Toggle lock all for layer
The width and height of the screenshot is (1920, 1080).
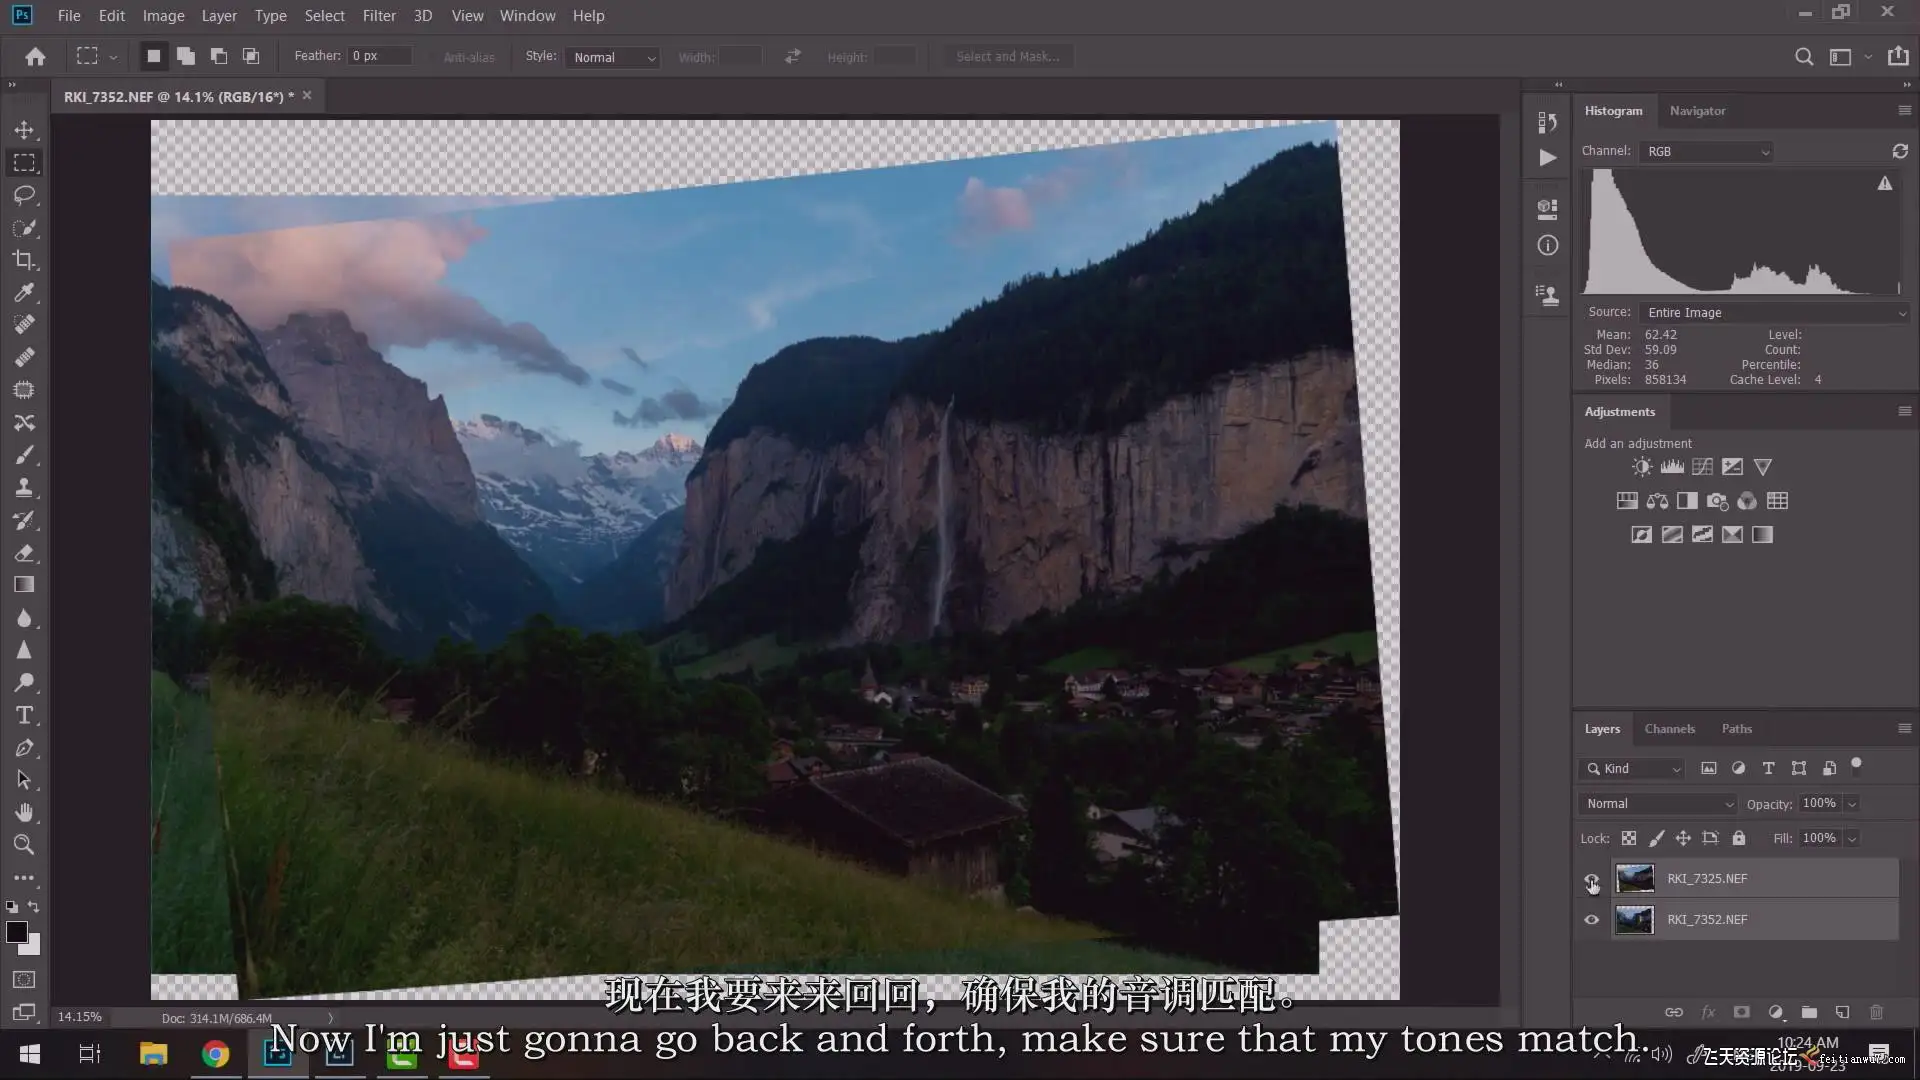coord(1739,838)
